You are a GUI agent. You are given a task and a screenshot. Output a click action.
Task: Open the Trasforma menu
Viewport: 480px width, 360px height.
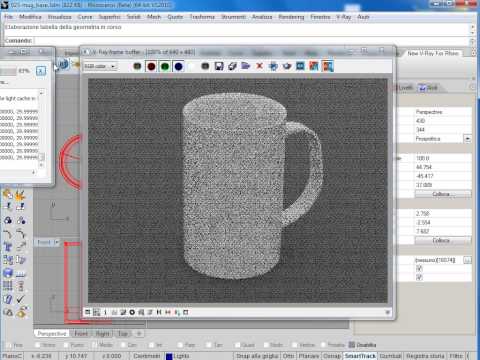tap(202, 17)
